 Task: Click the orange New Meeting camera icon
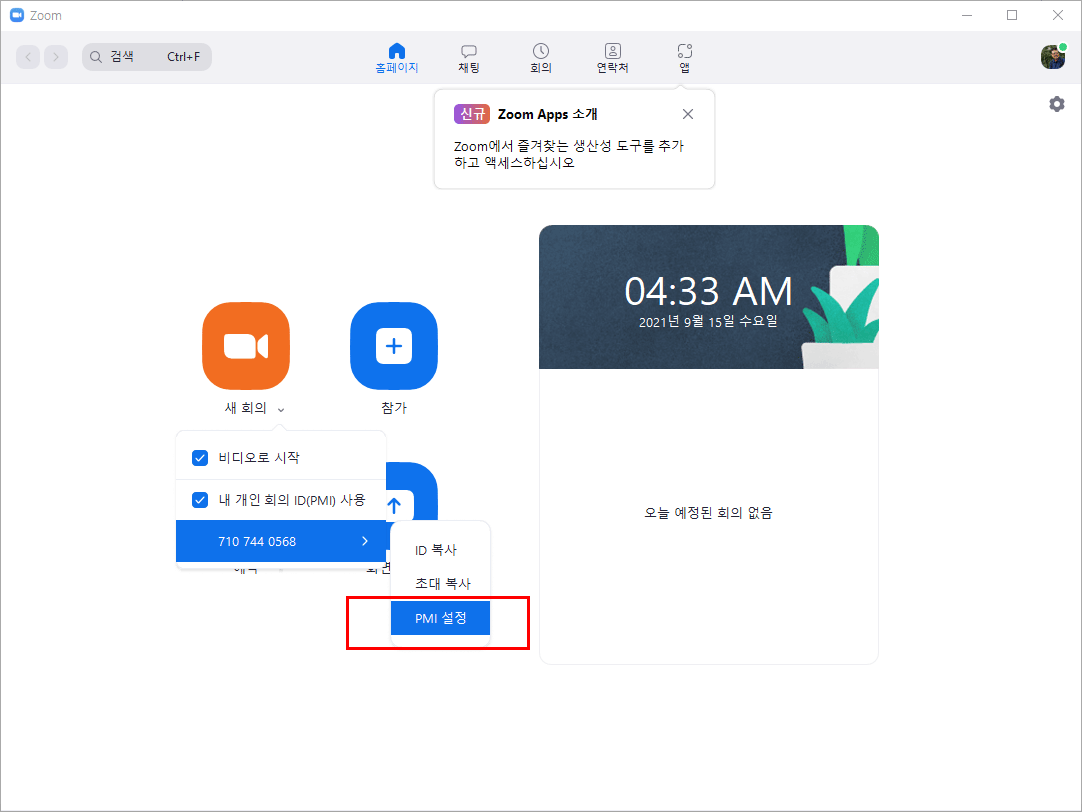[246, 346]
